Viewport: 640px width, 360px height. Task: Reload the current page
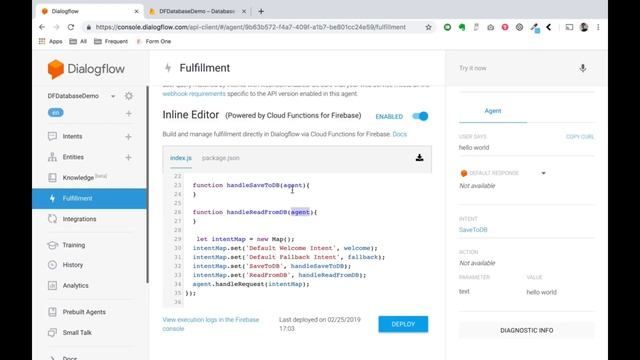tap(71, 27)
